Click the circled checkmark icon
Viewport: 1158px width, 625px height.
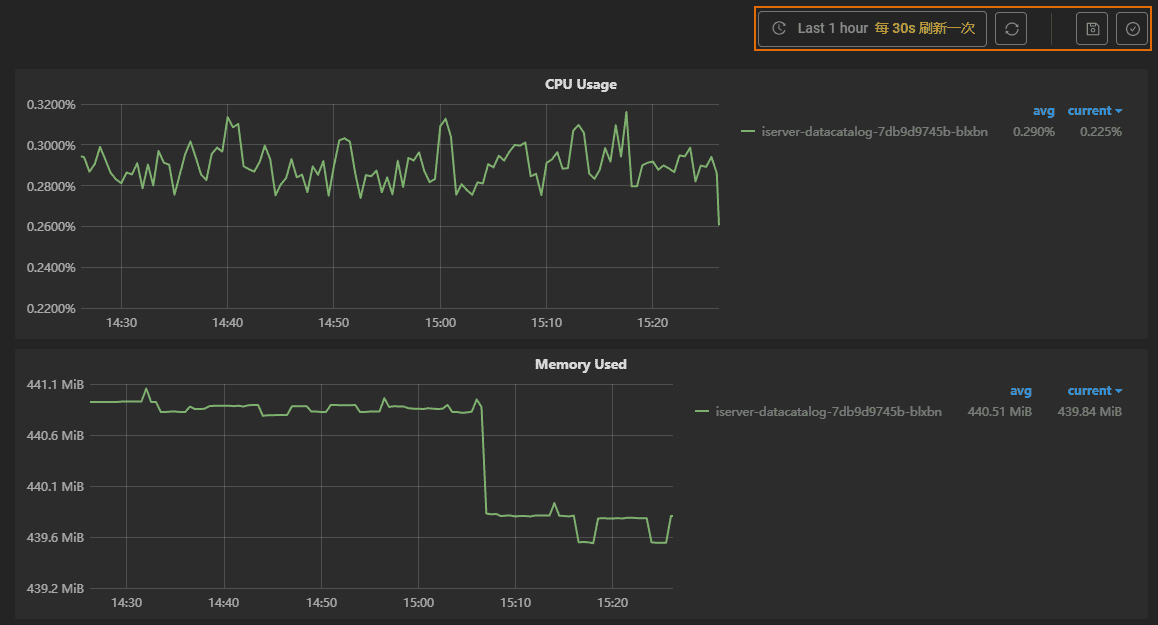(x=1132, y=29)
